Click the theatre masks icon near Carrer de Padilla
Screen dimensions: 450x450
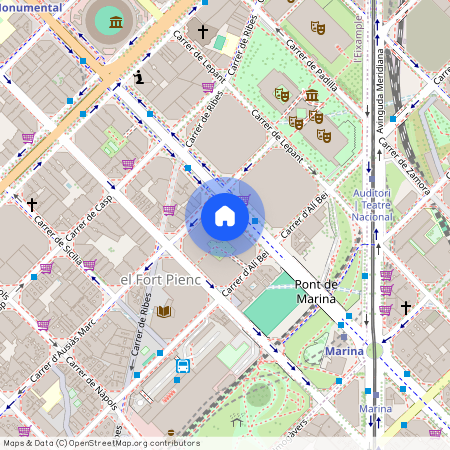coord(318,27)
